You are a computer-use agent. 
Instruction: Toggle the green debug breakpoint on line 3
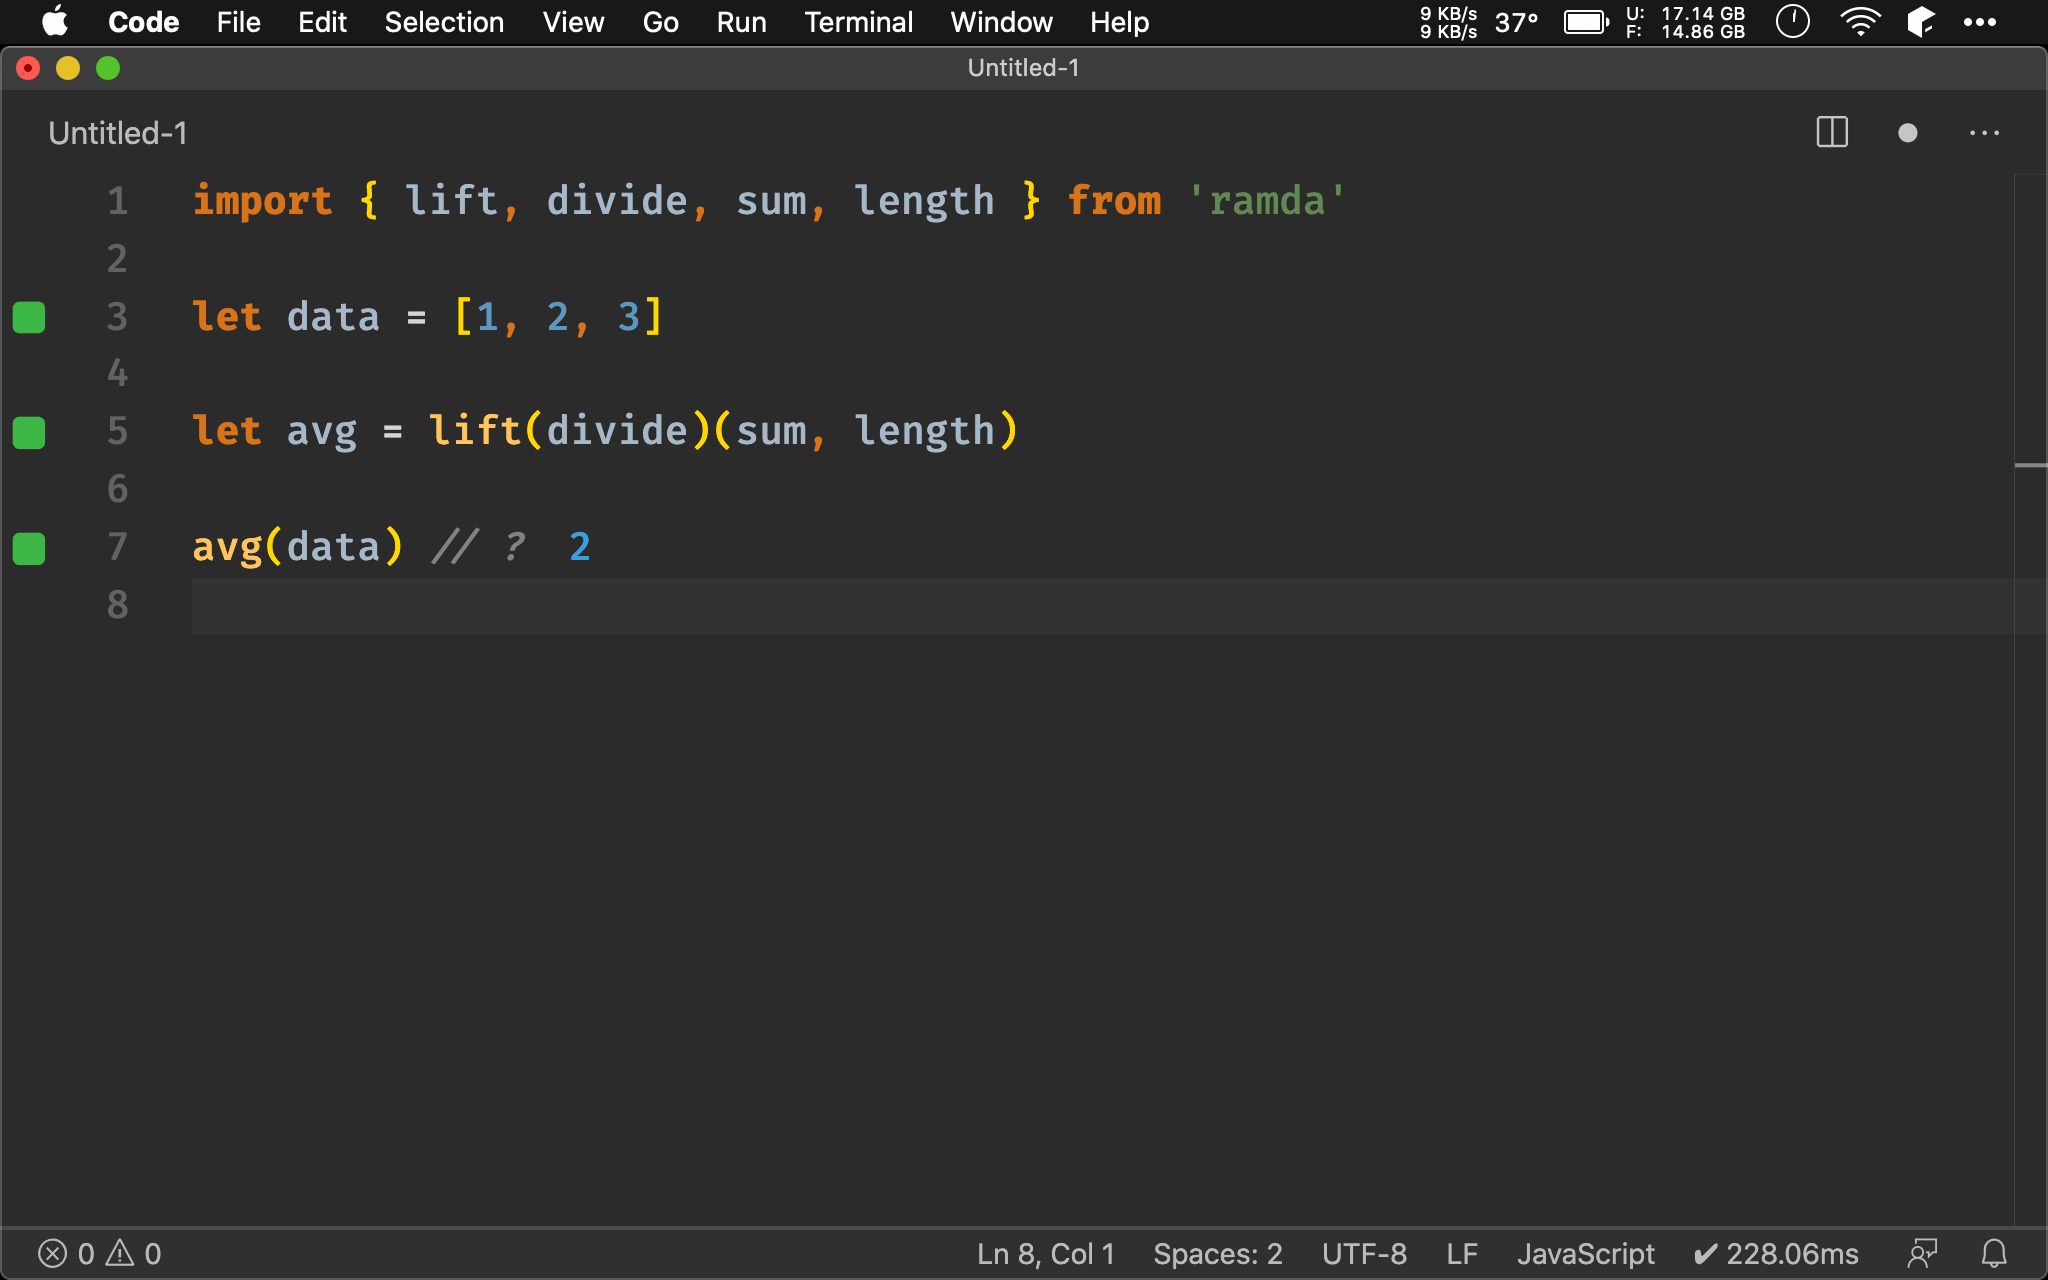coord(29,317)
